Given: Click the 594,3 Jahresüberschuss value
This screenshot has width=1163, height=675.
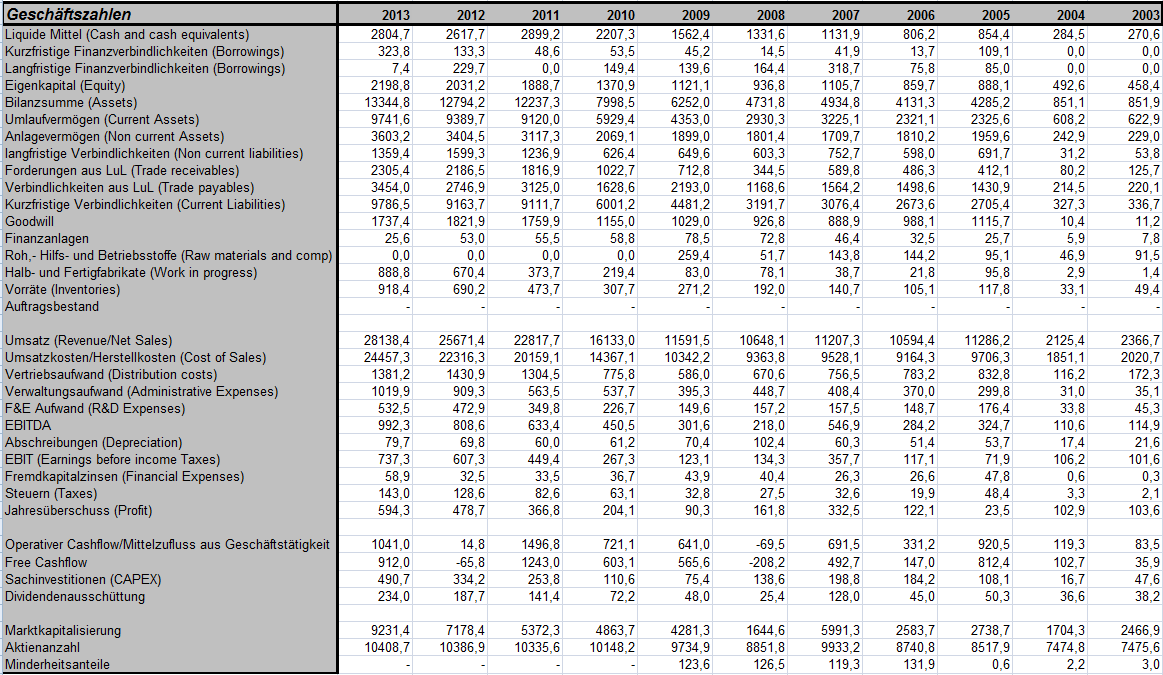Looking at the screenshot, I should tap(393, 511).
